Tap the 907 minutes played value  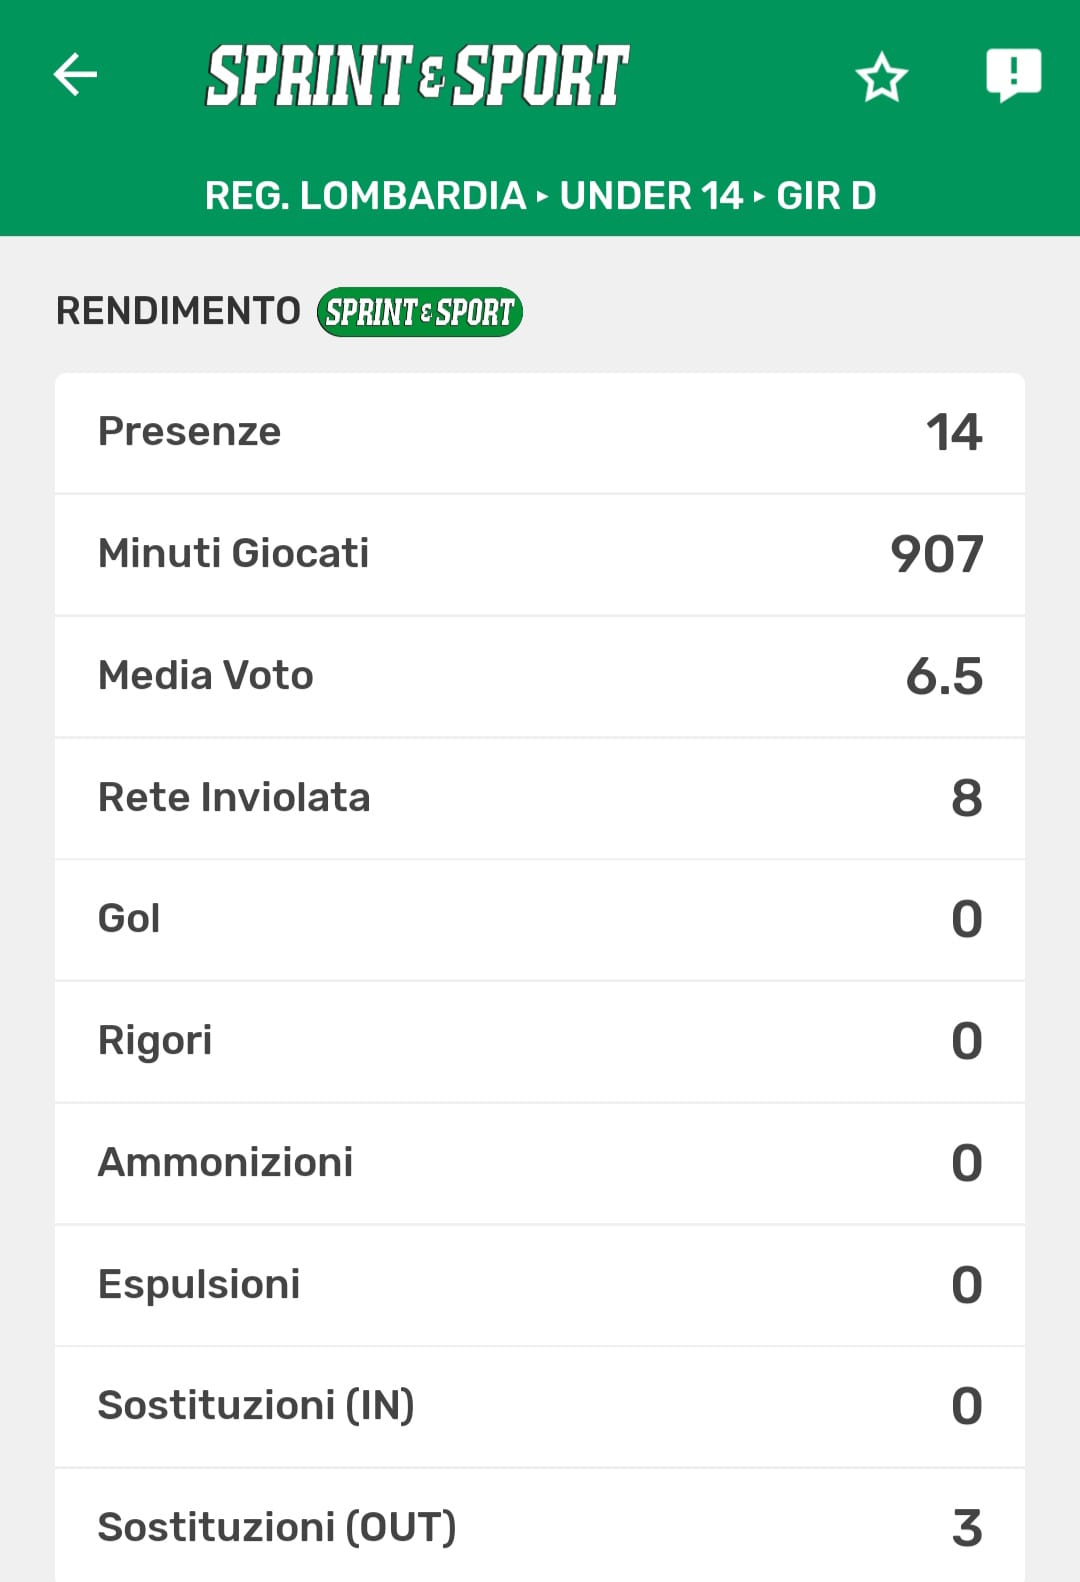point(937,554)
